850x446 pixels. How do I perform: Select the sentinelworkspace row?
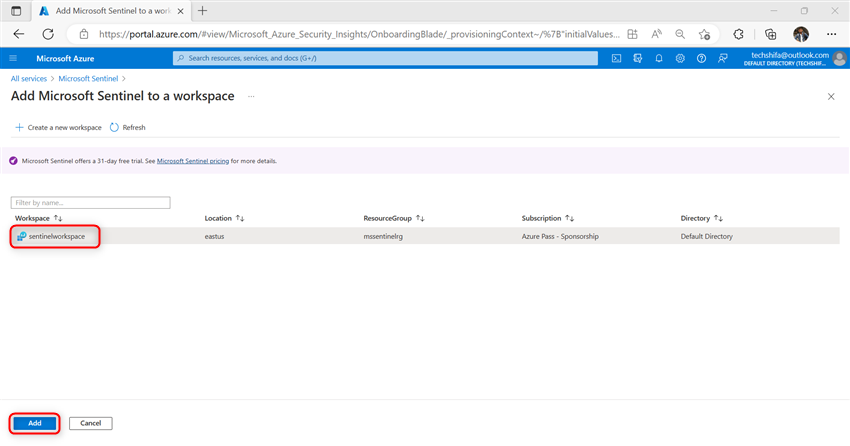click(x=425, y=236)
